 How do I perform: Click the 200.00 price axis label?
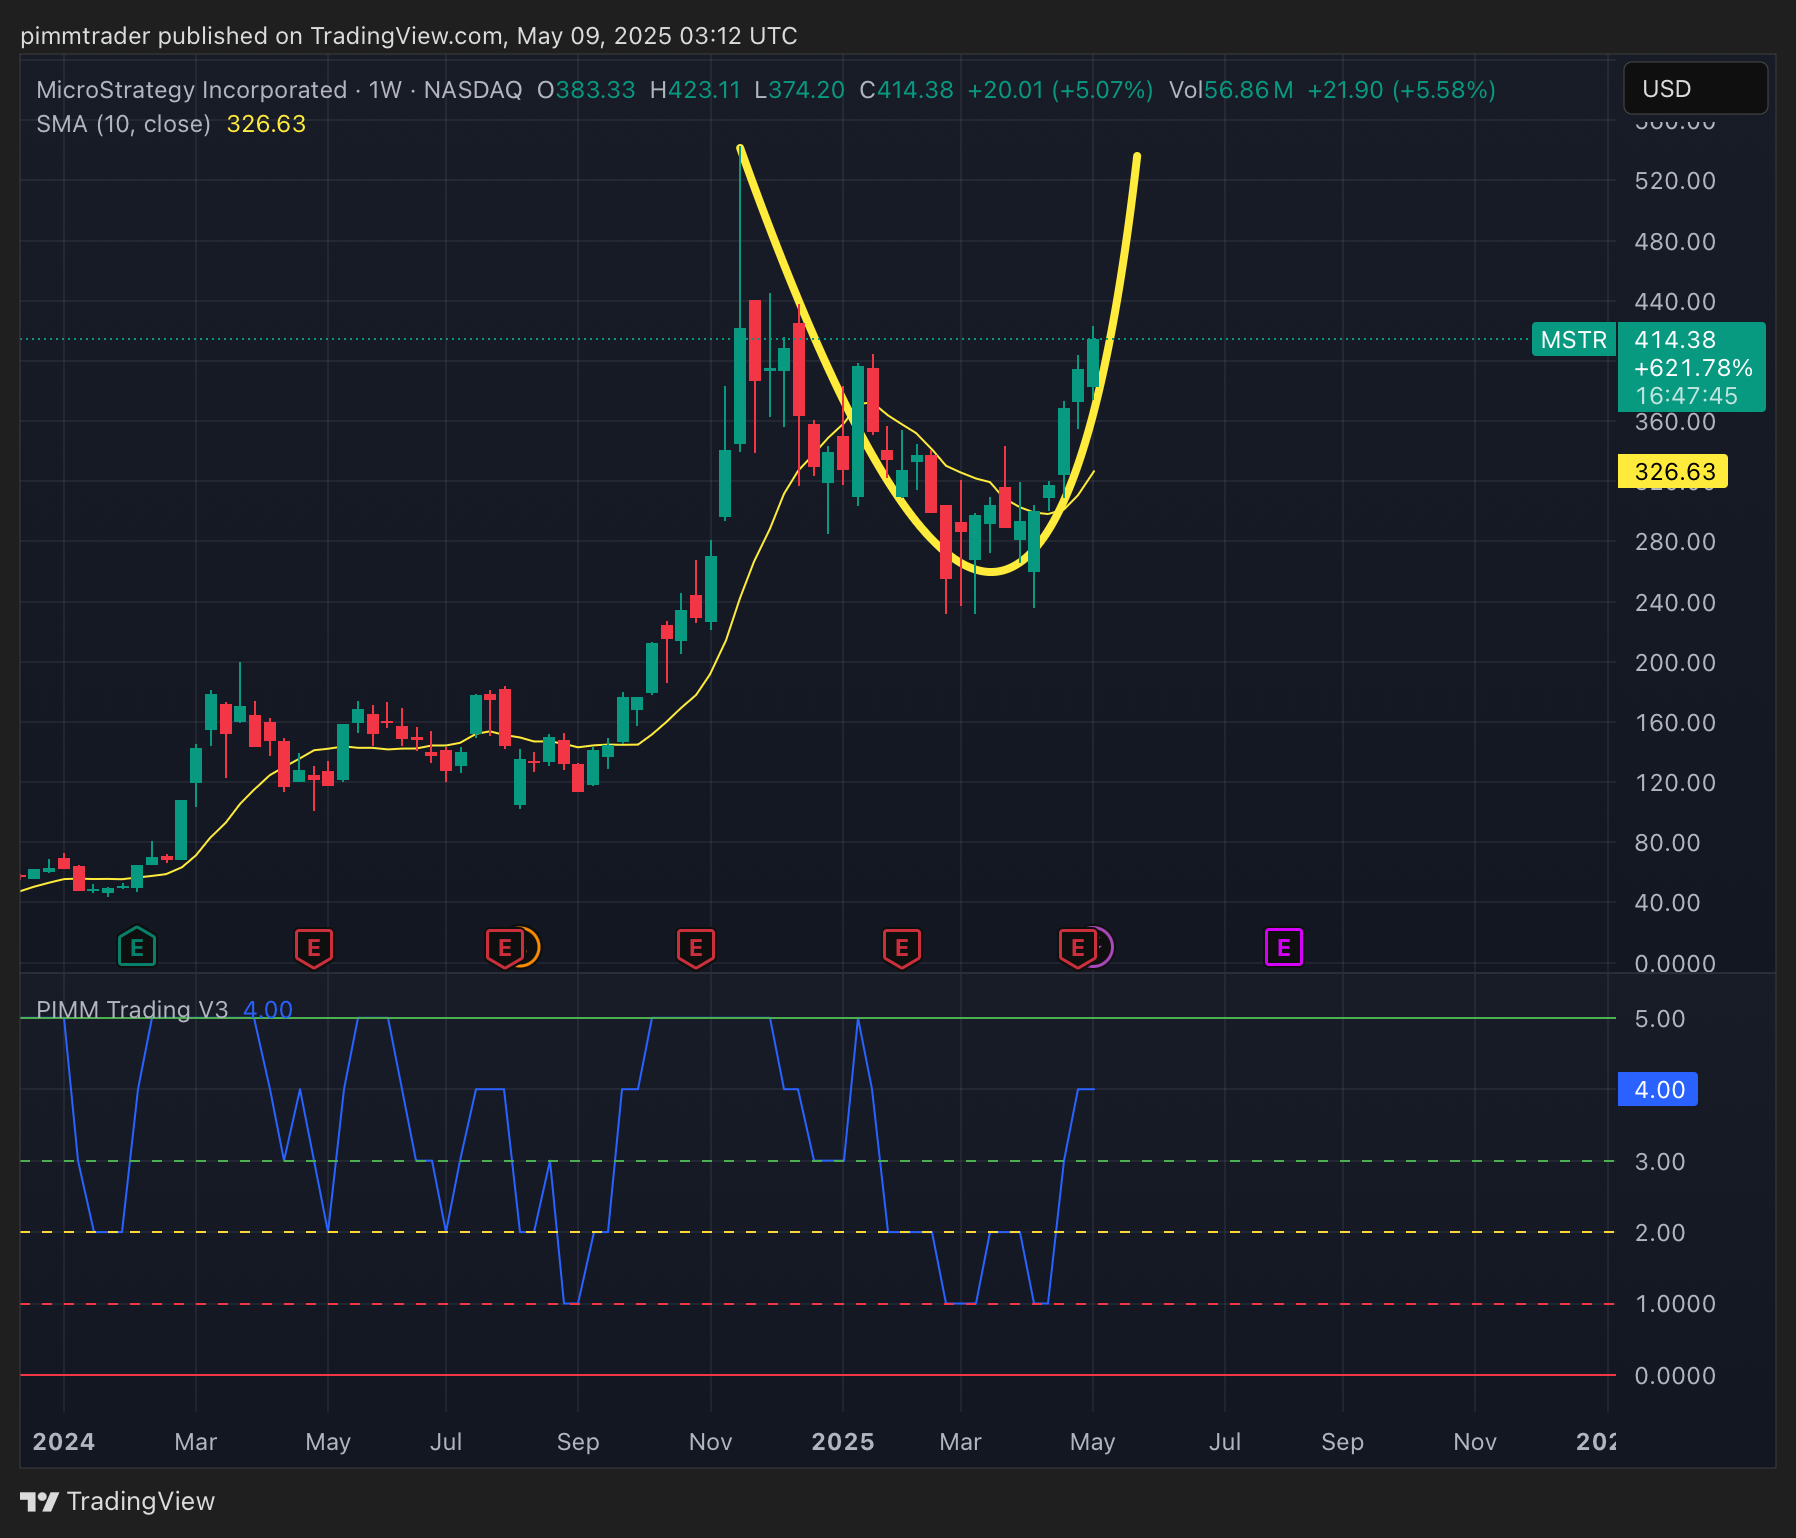(1675, 663)
